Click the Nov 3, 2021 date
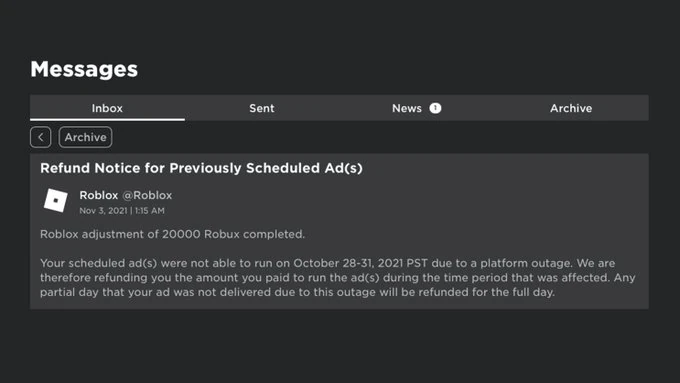Viewport: 680px width, 383px height. tap(103, 211)
